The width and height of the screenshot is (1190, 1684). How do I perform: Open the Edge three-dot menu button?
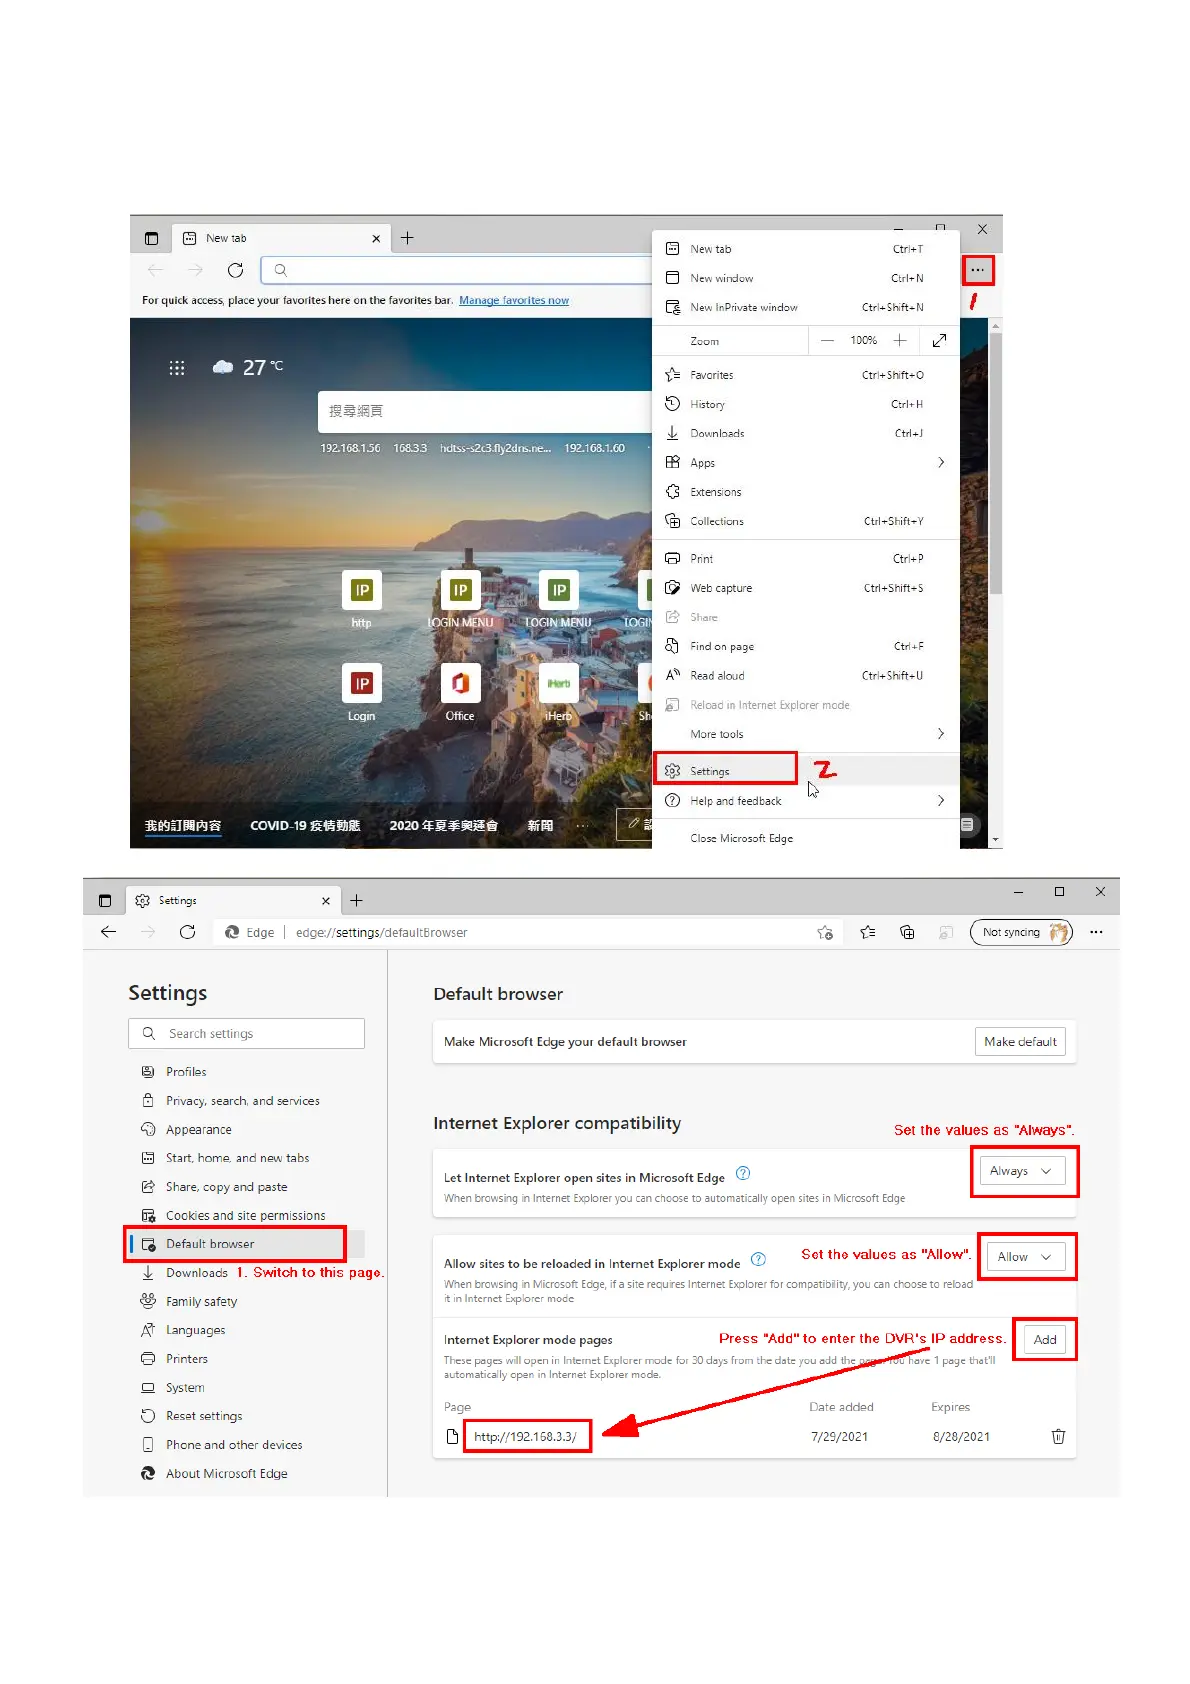(977, 270)
